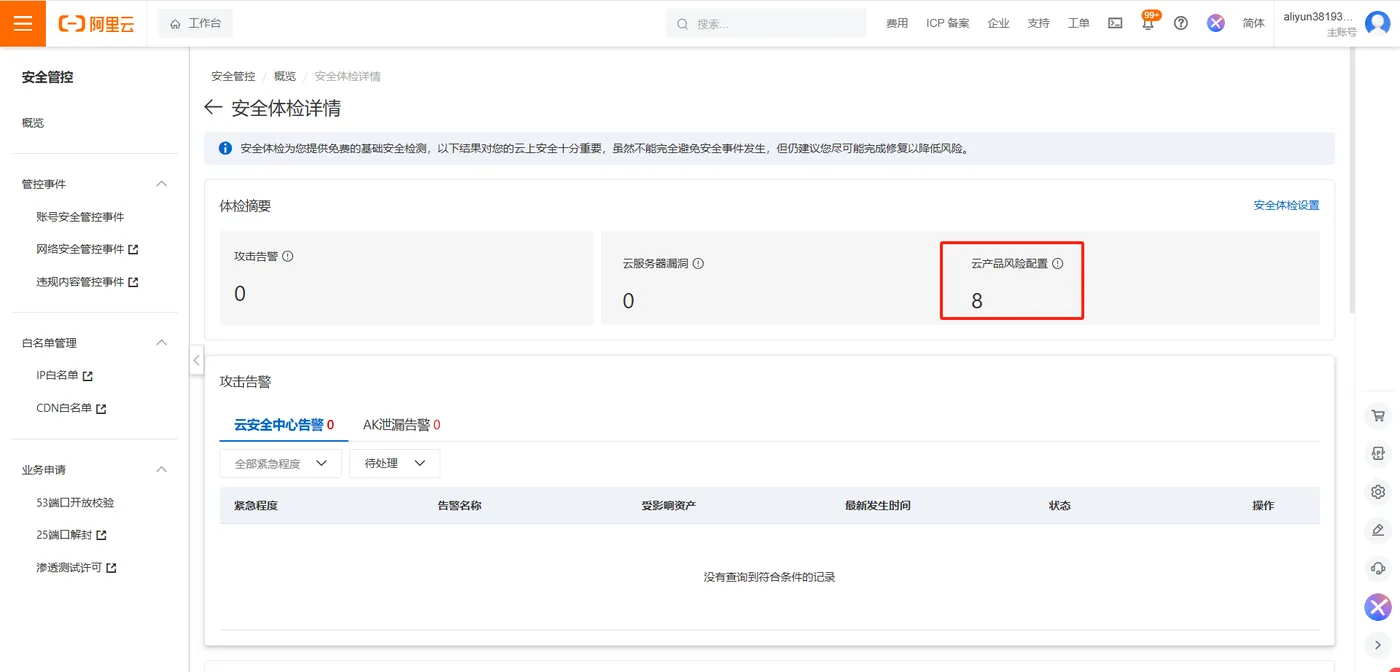The height and width of the screenshot is (672, 1400).
Task: Click the 受影响资产 column header
Action: [669, 506]
